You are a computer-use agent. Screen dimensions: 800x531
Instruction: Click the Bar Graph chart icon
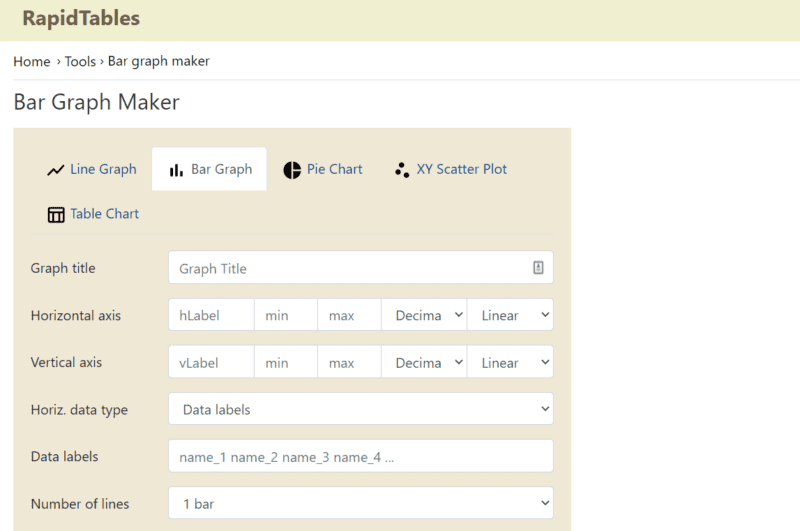pyautogui.click(x=176, y=170)
